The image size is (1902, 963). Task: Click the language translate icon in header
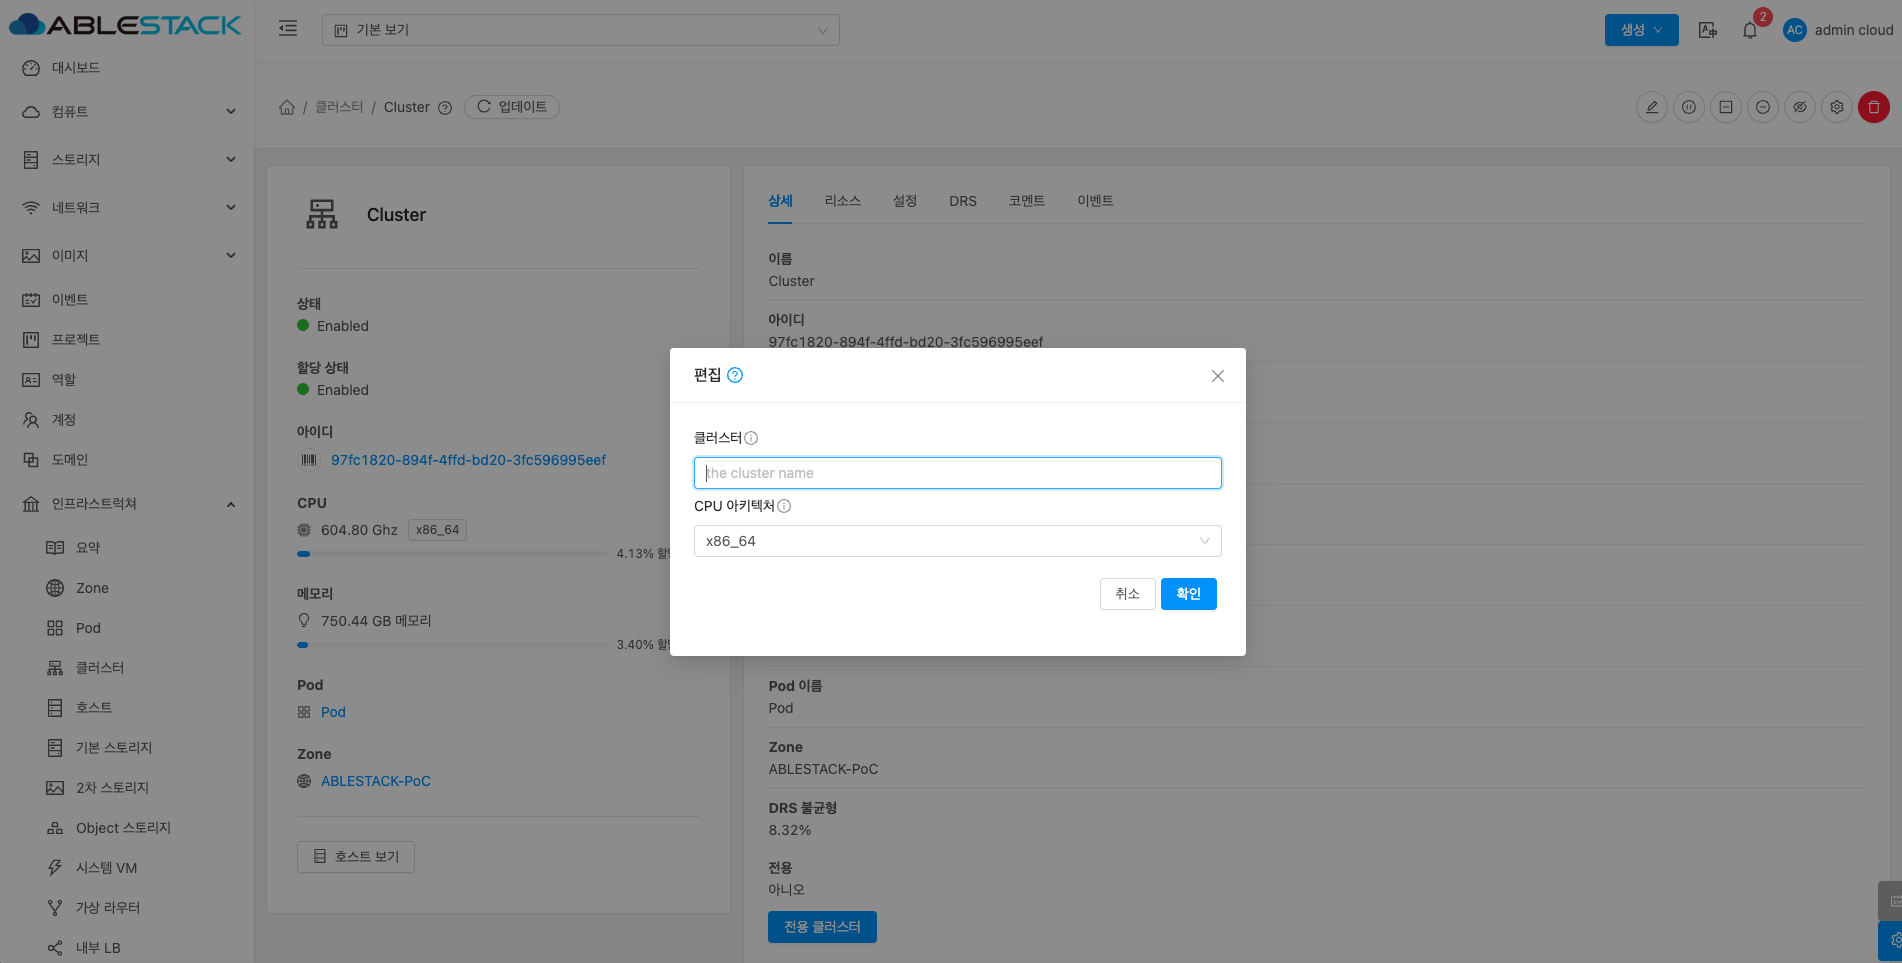click(x=1708, y=30)
